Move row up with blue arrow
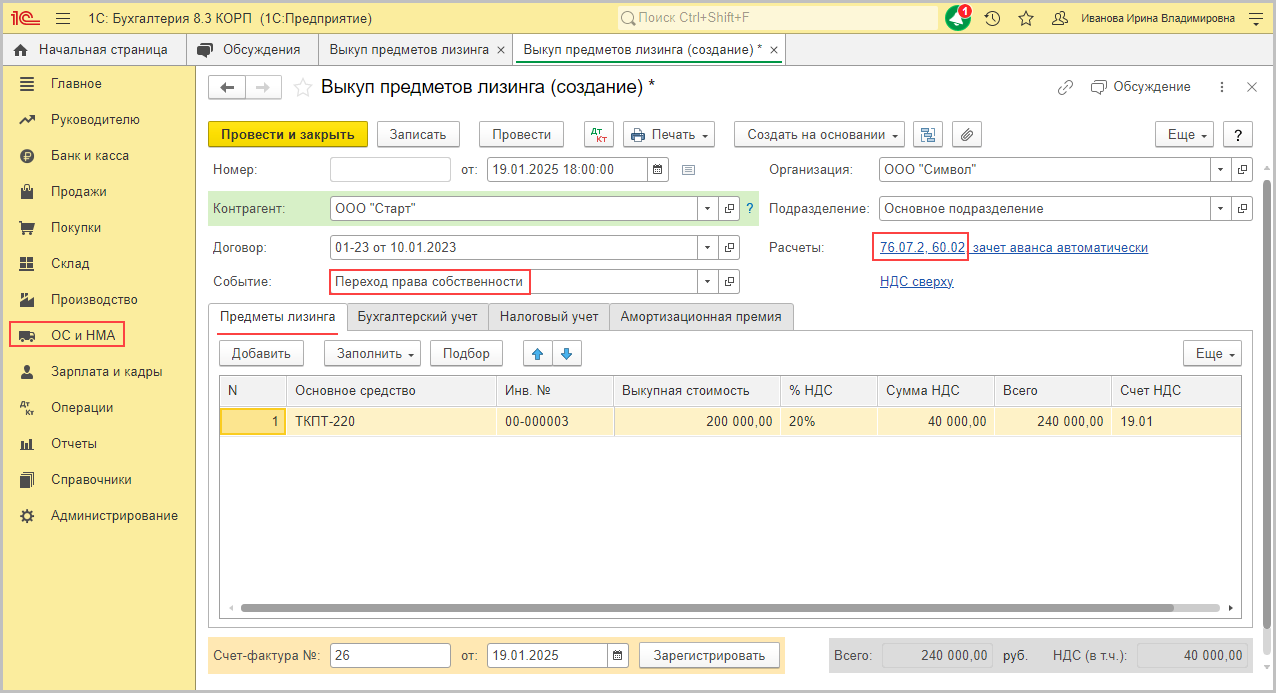Image resolution: width=1276 pixels, height=693 pixels. pos(538,353)
